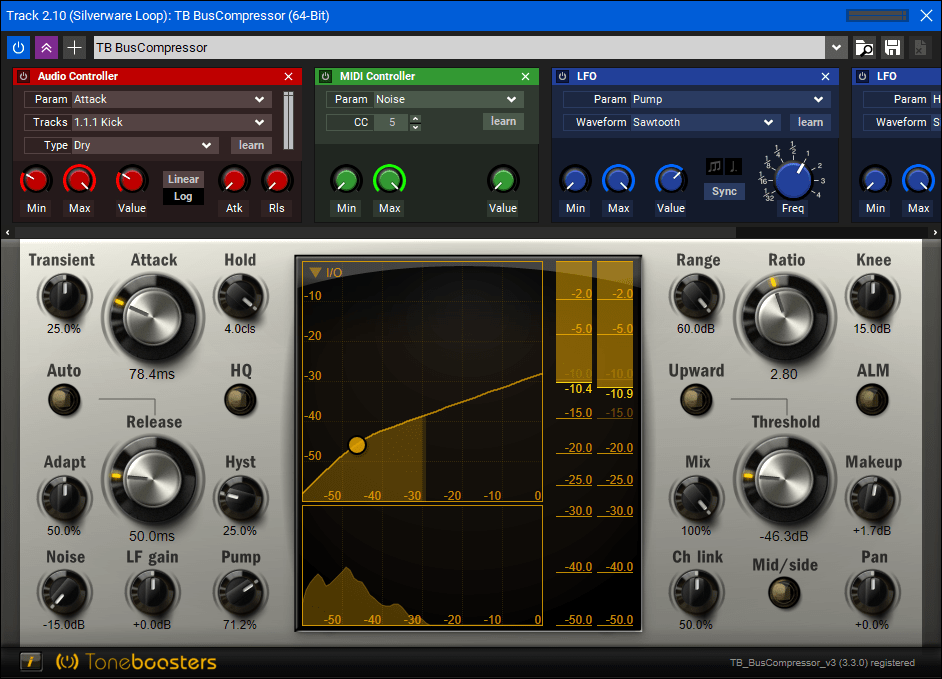Open the TB BusCompressor preset dropdown arrow
The image size is (942, 679).
836,47
